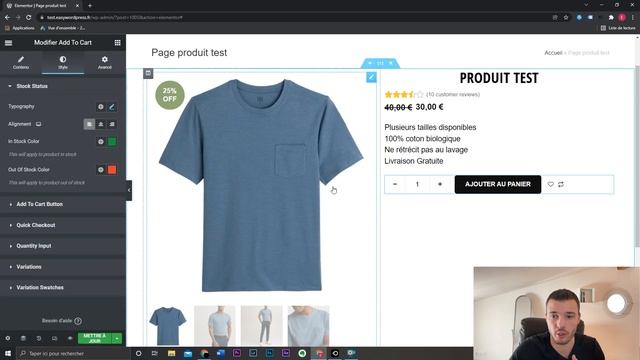Open save options arrow next to Mettre à jour

coord(117,338)
